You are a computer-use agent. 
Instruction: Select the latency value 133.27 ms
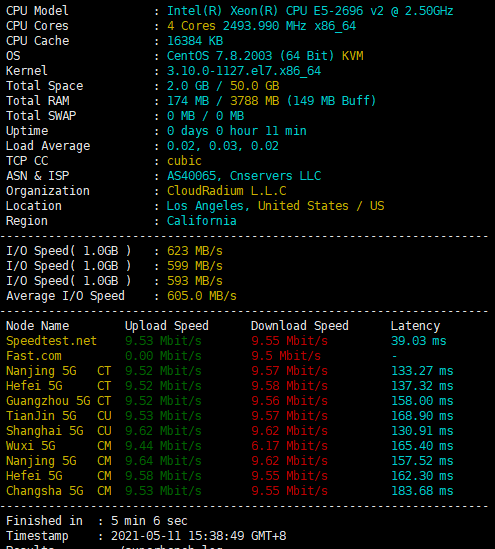[422, 371]
